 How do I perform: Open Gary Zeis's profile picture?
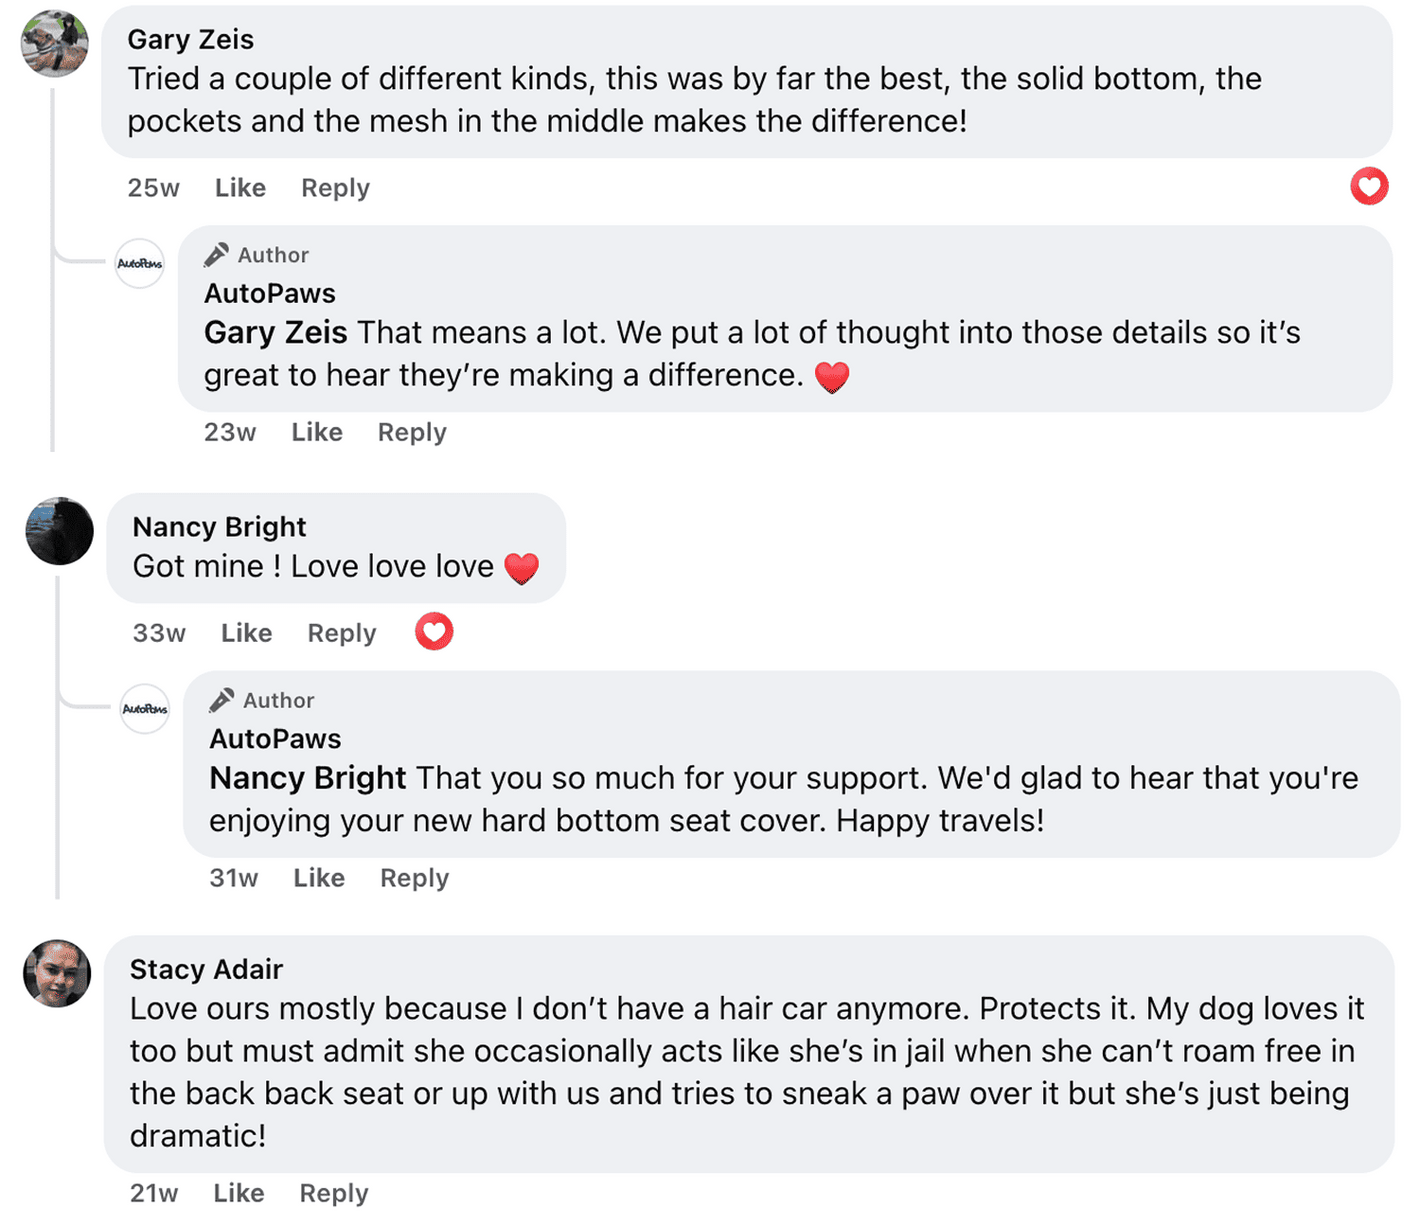click(x=55, y=44)
